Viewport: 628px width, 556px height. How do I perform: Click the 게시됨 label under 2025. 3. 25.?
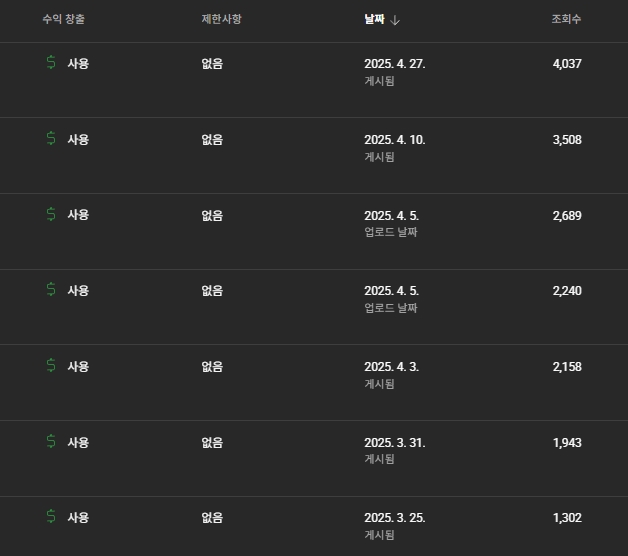pos(379,535)
